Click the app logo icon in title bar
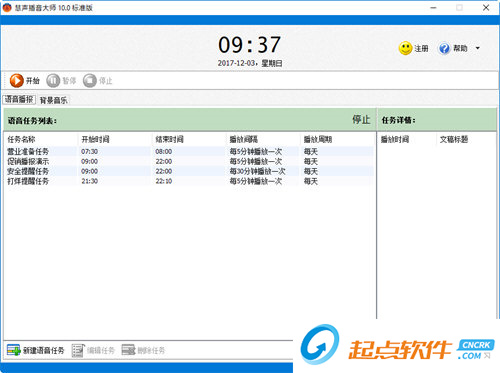Screen dimensions: 500x373 [x=7, y=7]
